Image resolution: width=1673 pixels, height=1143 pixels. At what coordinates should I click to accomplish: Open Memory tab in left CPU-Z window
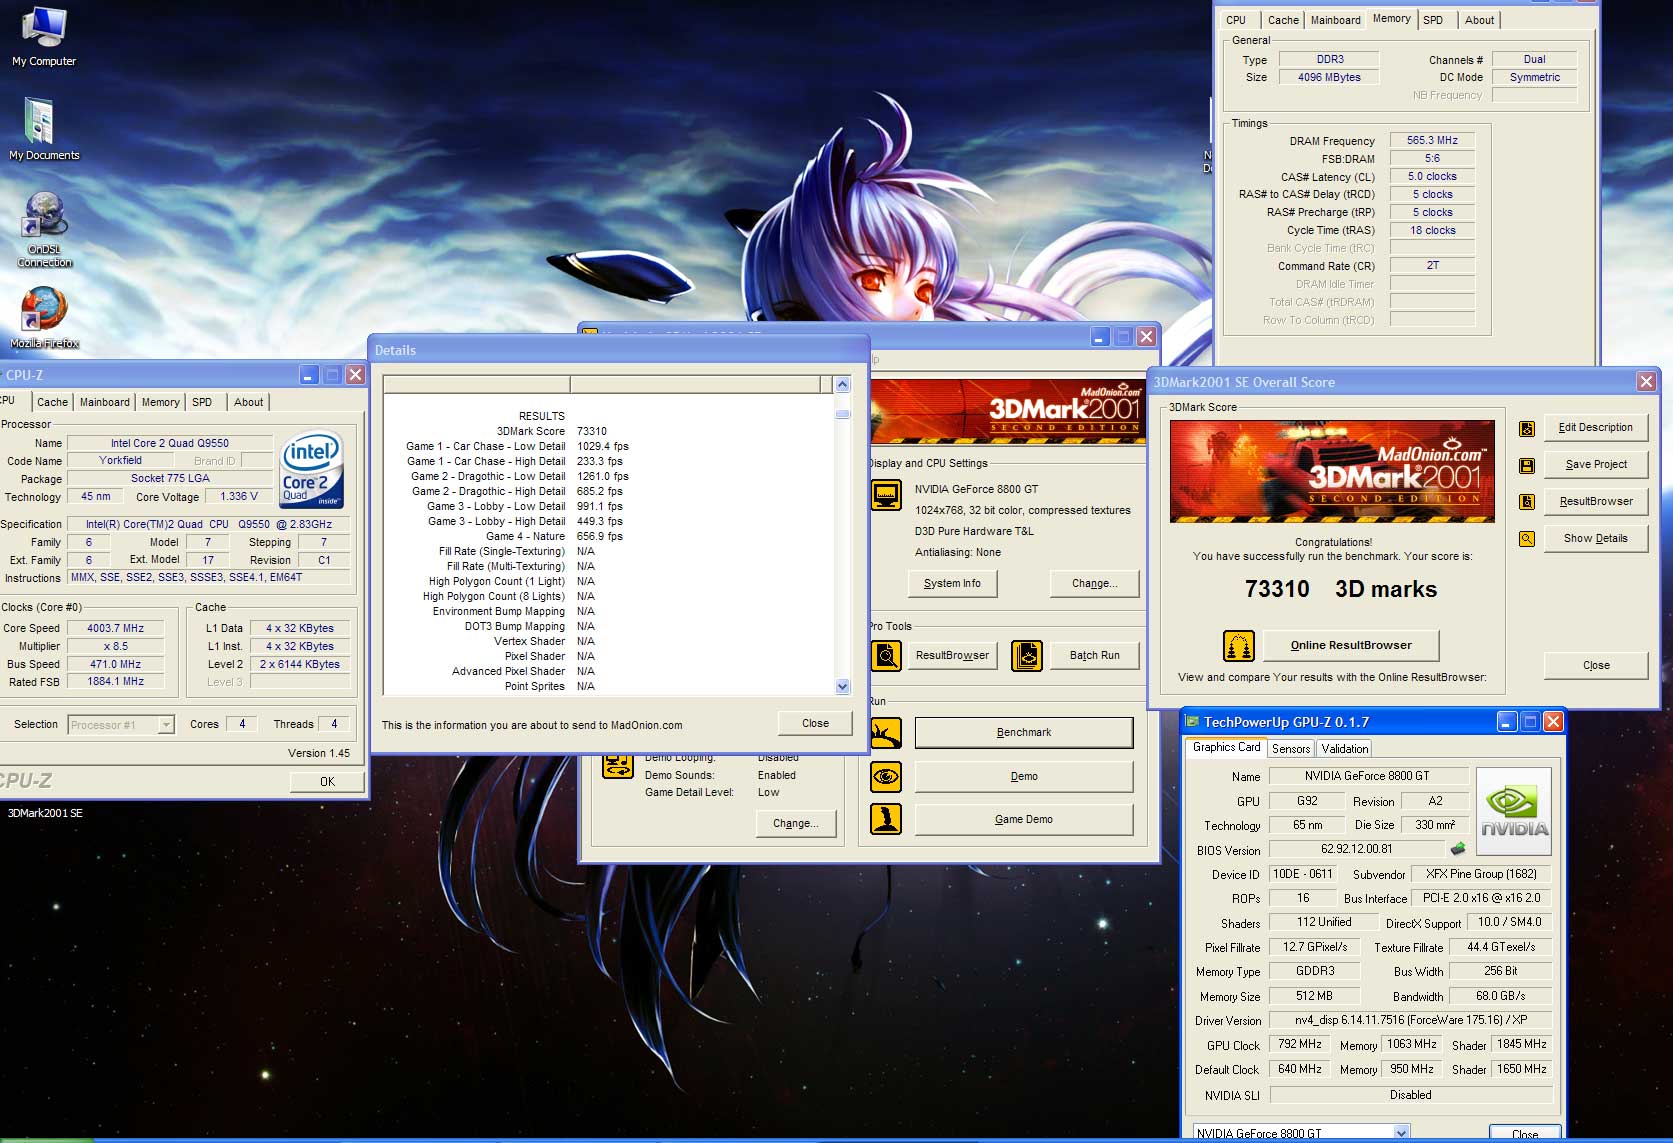[160, 402]
